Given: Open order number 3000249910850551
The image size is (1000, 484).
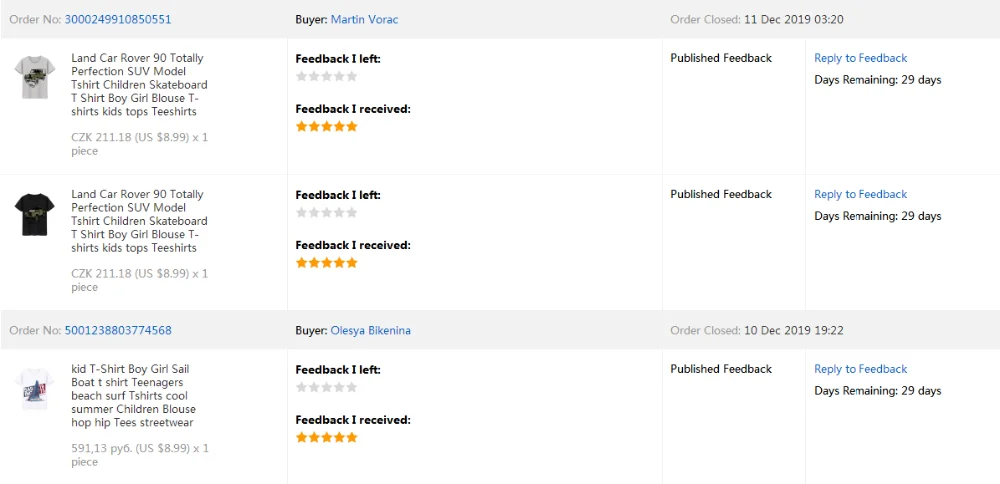Looking at the screenshot, I should click(118, 19).
